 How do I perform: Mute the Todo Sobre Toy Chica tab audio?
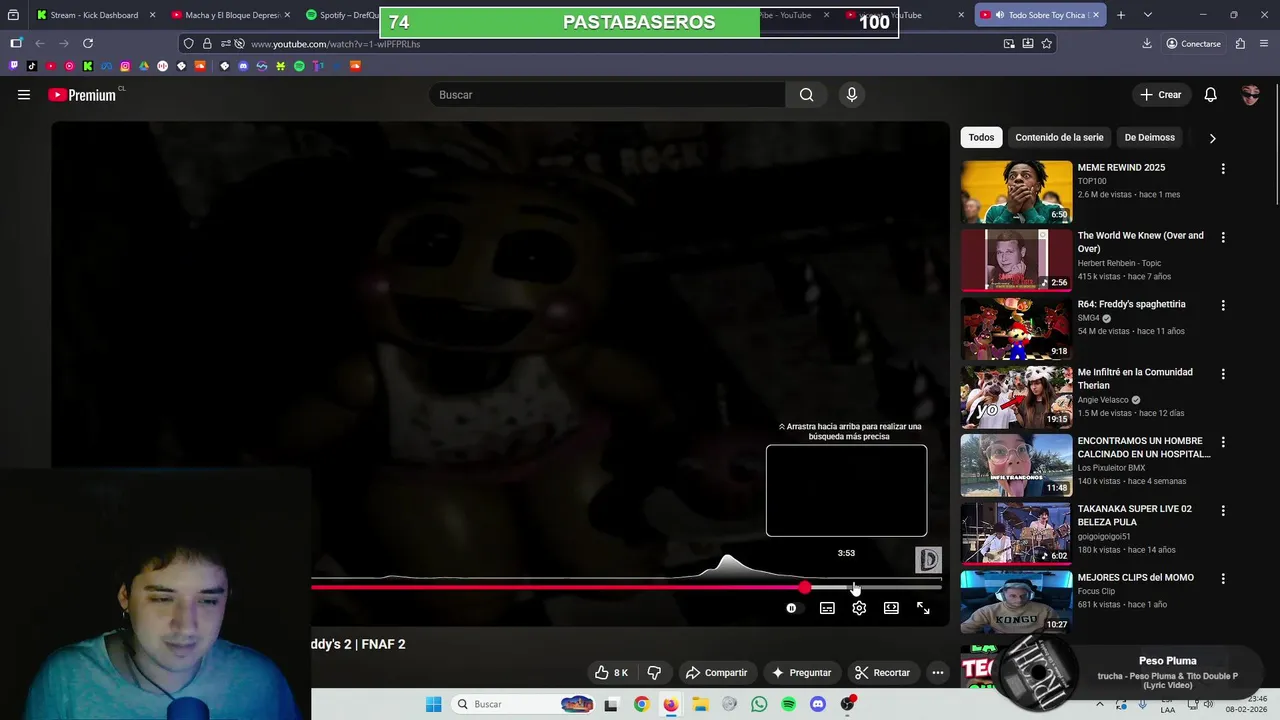(999, 15)
